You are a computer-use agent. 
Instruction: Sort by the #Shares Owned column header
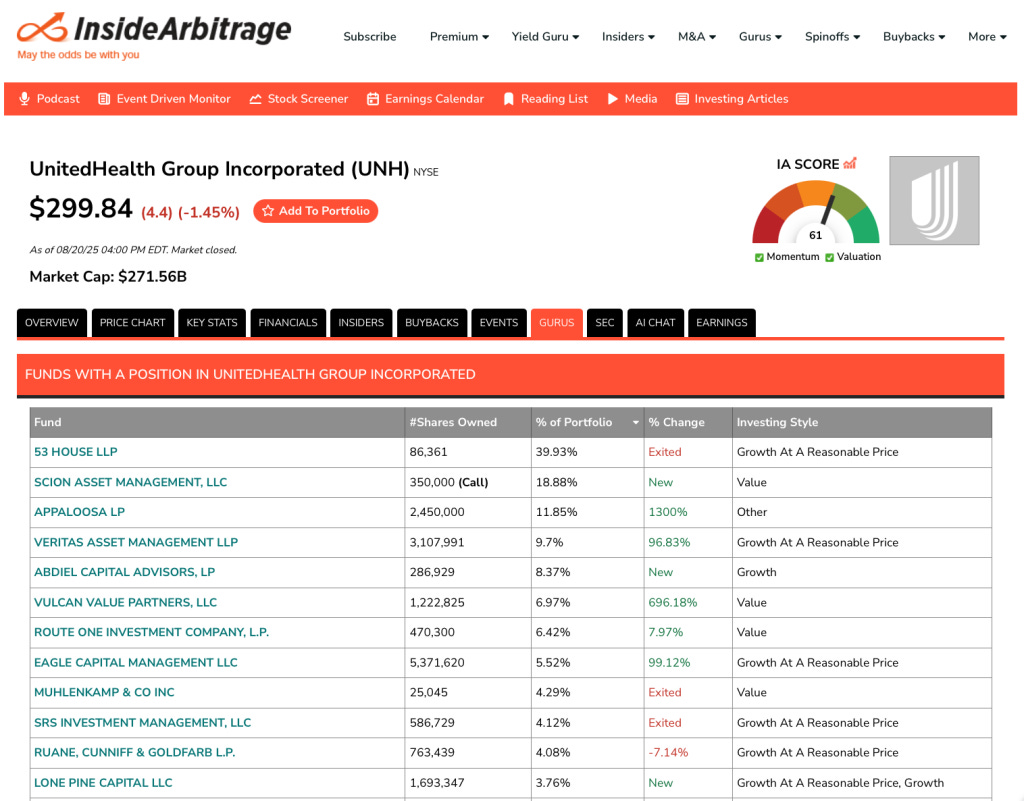468,422
